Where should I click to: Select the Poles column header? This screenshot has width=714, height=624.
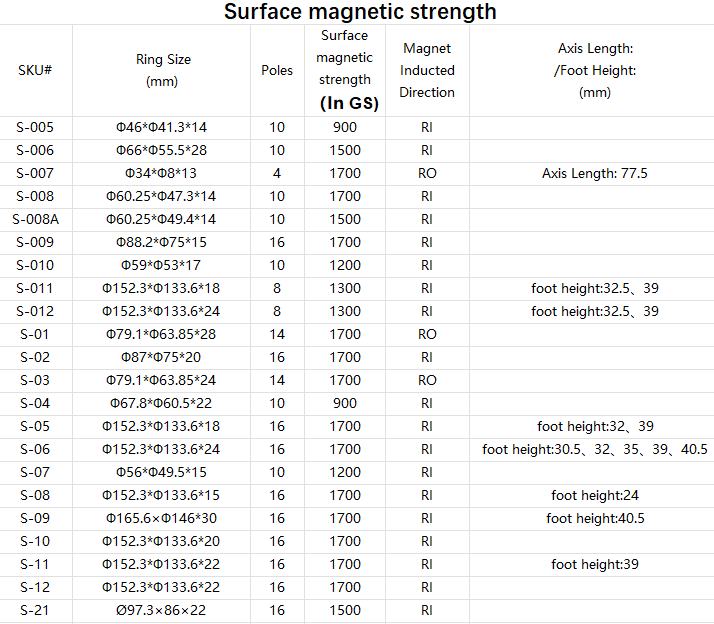click(277, 71)
